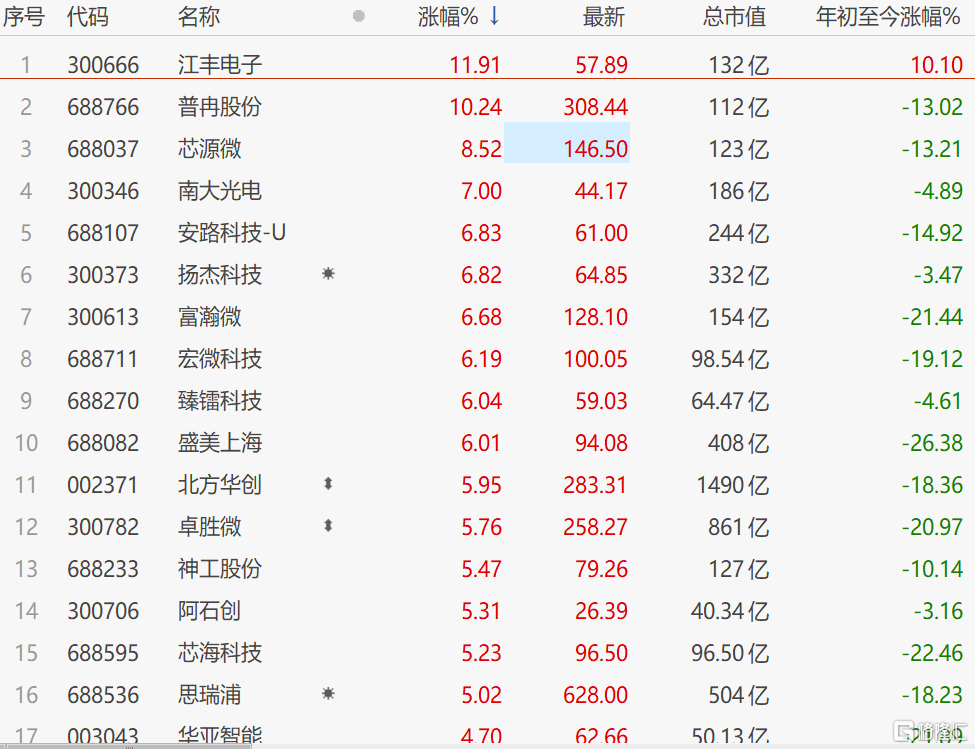
Task: Click the marker icon on the 思瑞浦 row
Action: pos(328,694)
